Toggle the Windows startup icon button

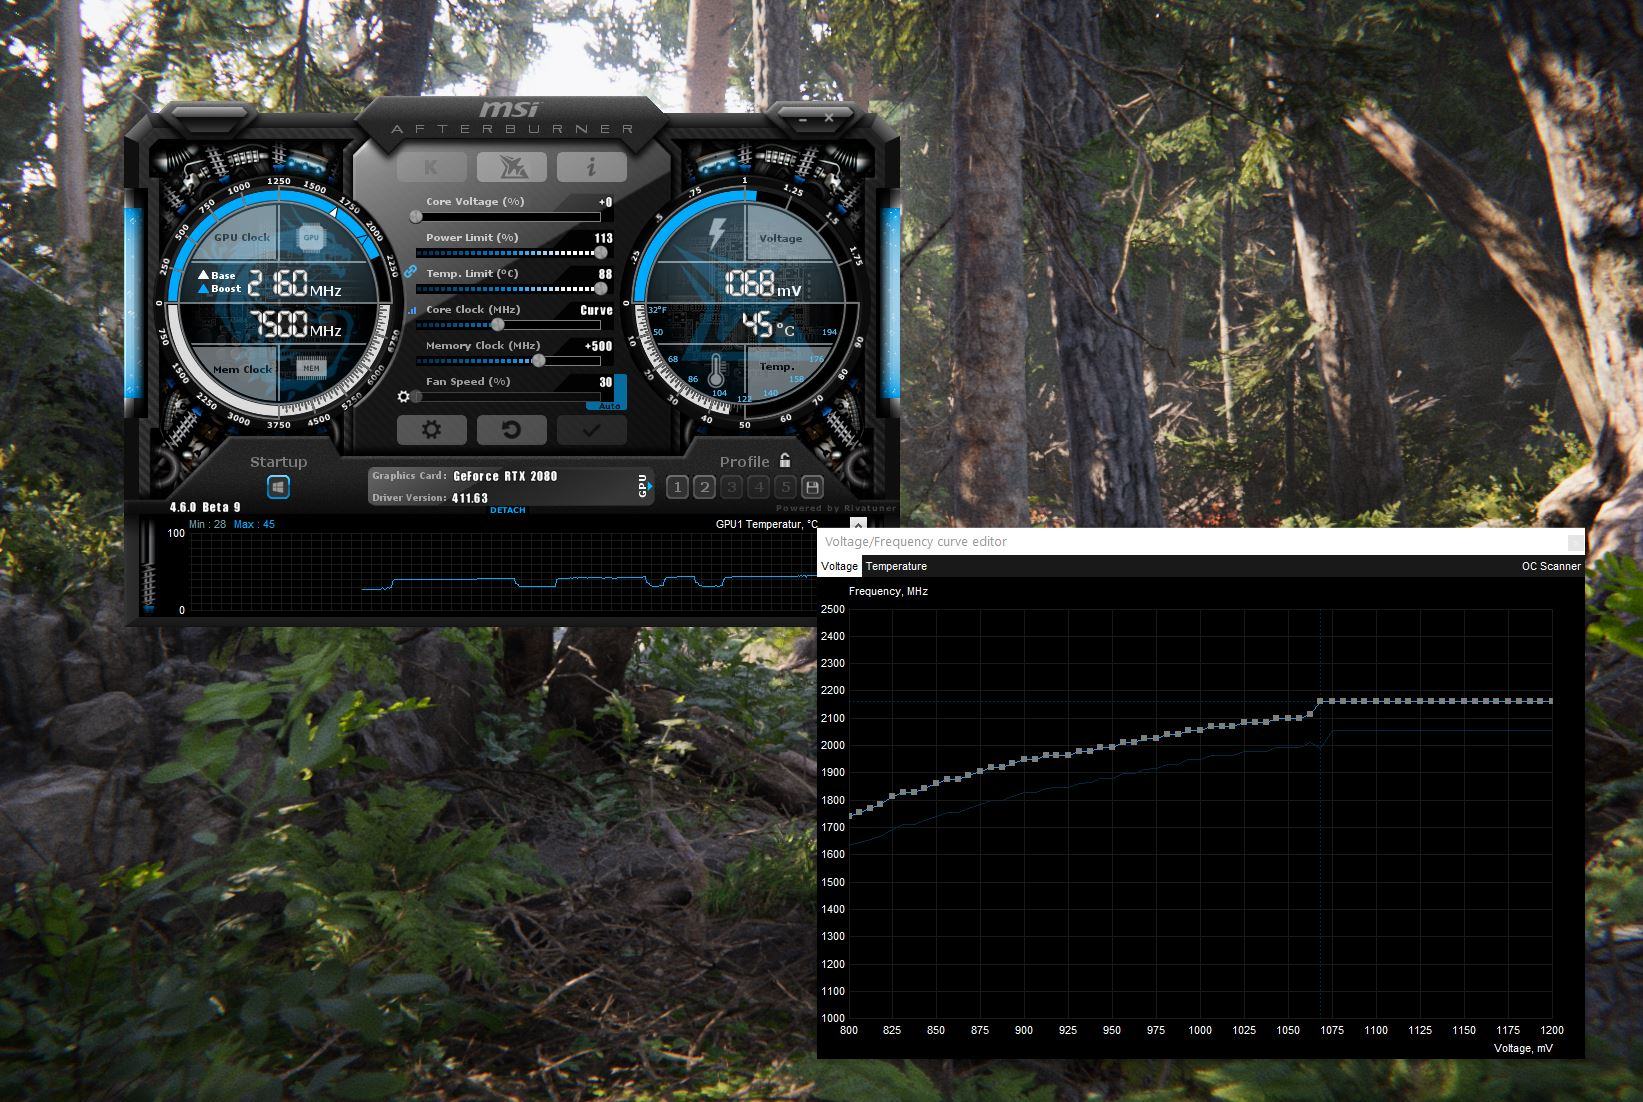pos(278,487)
